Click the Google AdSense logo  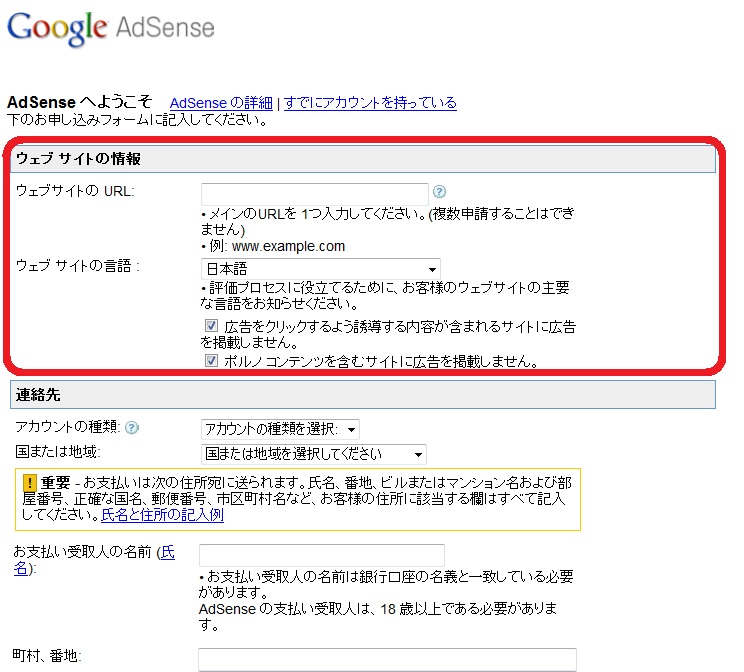pos(110,29)
